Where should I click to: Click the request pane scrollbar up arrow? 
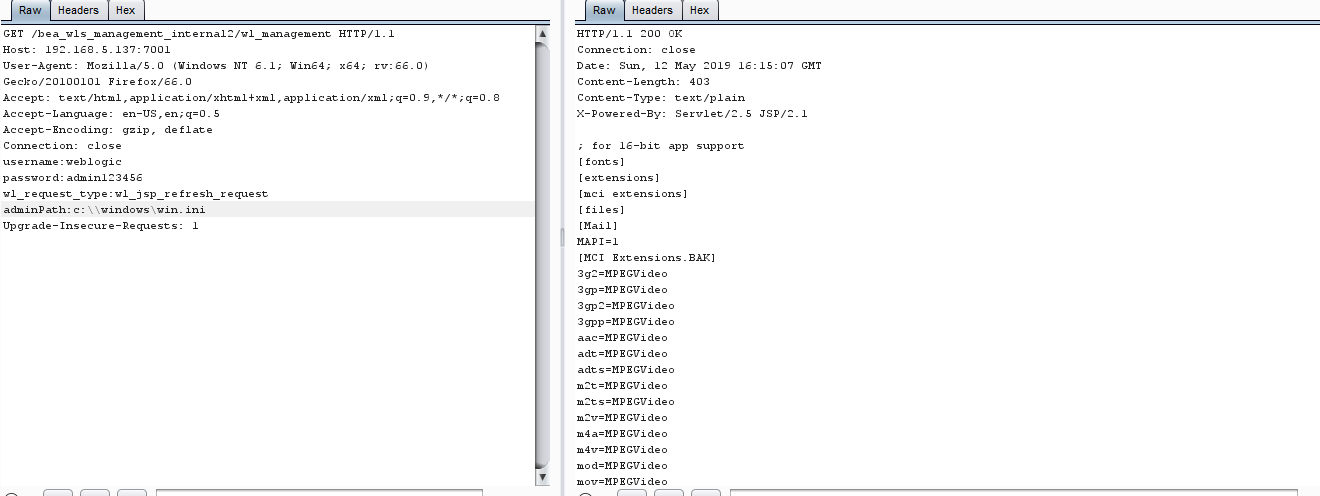pyautogui.click(x=542, y=33)
